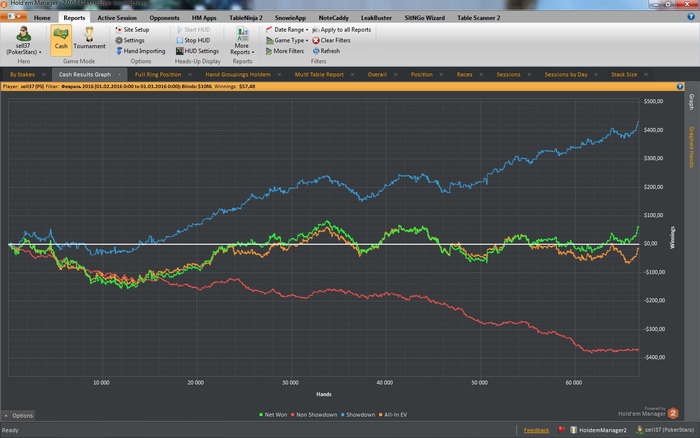Open the Home ribbon tab
The height and width of the screenshot is (438, 700).
pyautogui.click(x=42, y=18)
